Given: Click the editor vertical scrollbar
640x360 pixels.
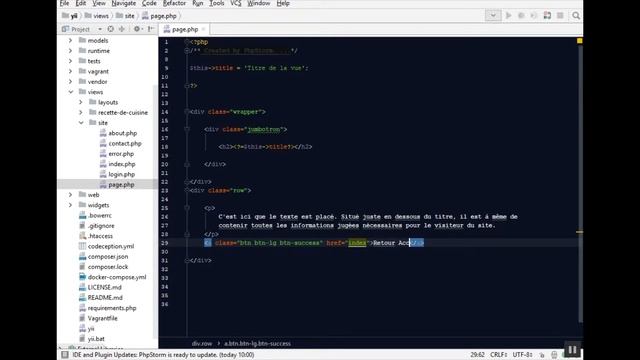Looking at the screenshot, I should pos(580,184).
